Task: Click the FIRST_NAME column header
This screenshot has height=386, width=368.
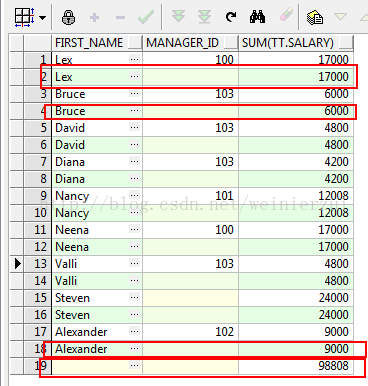Action: click(97, 43)
